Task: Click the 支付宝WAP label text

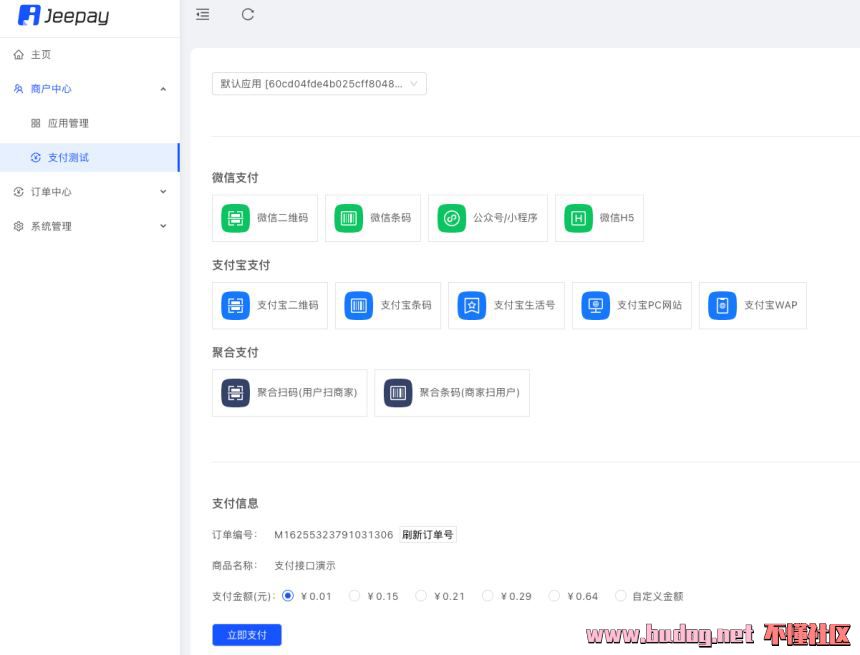Action: 771,306
